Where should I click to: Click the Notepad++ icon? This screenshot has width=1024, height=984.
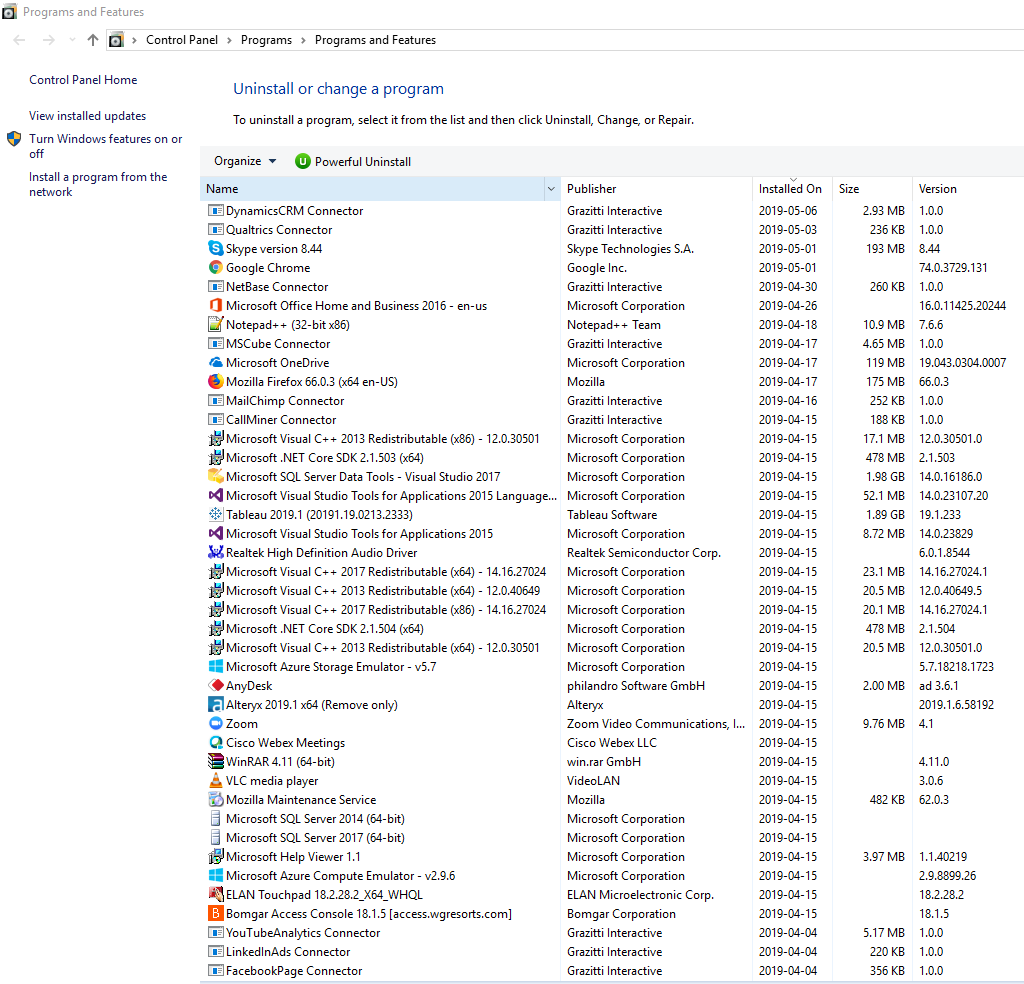(x=216, y=325)
